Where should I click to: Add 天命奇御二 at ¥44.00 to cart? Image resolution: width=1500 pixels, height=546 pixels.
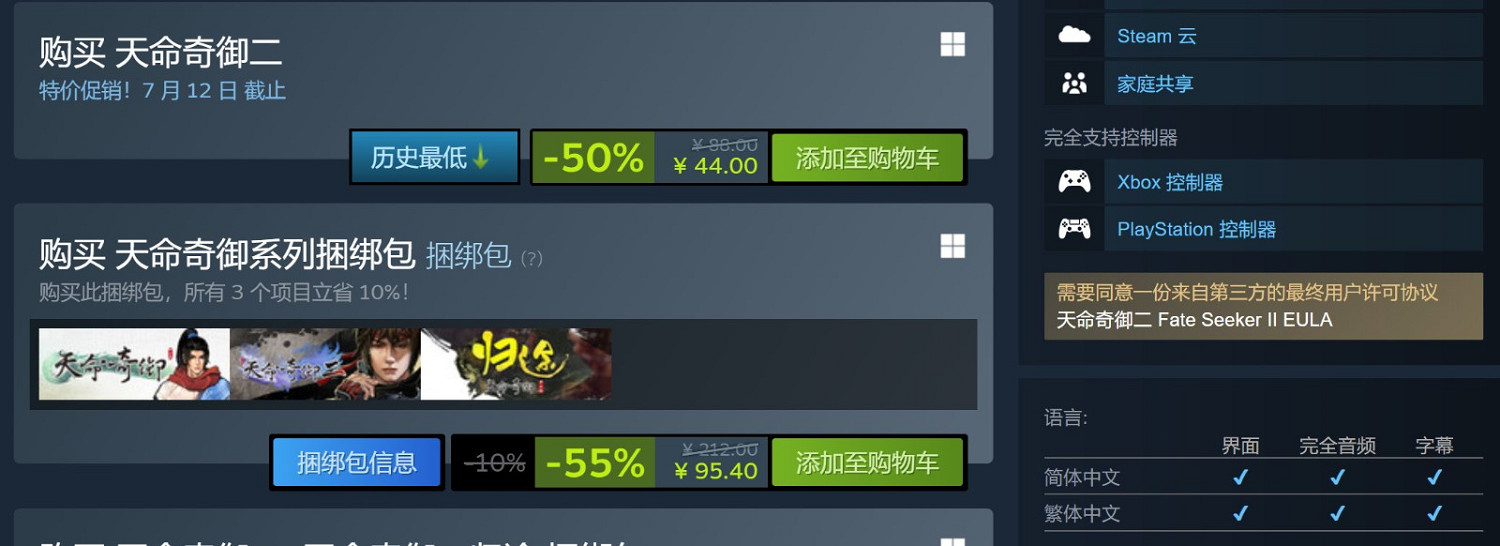(x=867, y=158)
